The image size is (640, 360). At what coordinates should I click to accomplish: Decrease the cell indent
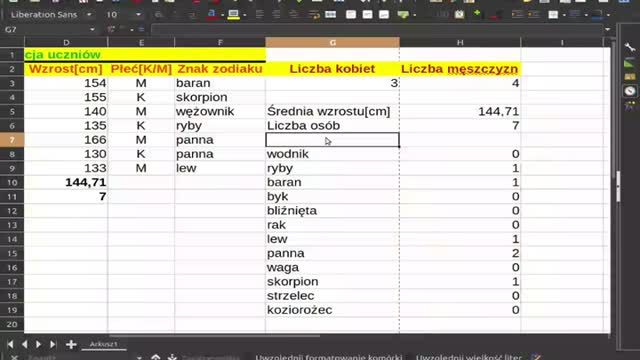coord(534,15)
